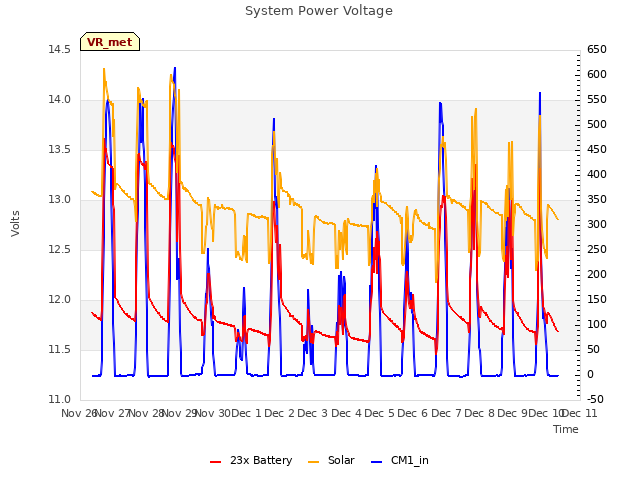Click the Dec 5 date tick label

coord(380,413)
